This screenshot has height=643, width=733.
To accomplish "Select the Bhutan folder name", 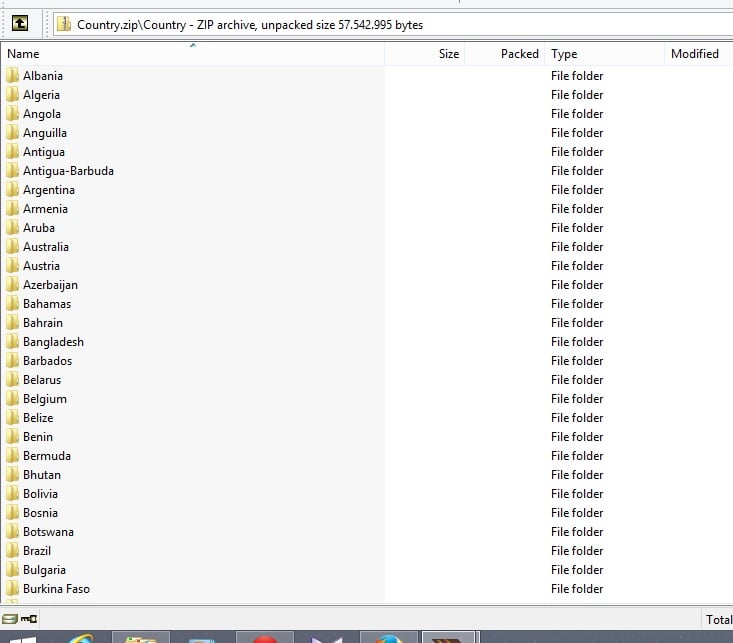I will (x=42, y=475).
